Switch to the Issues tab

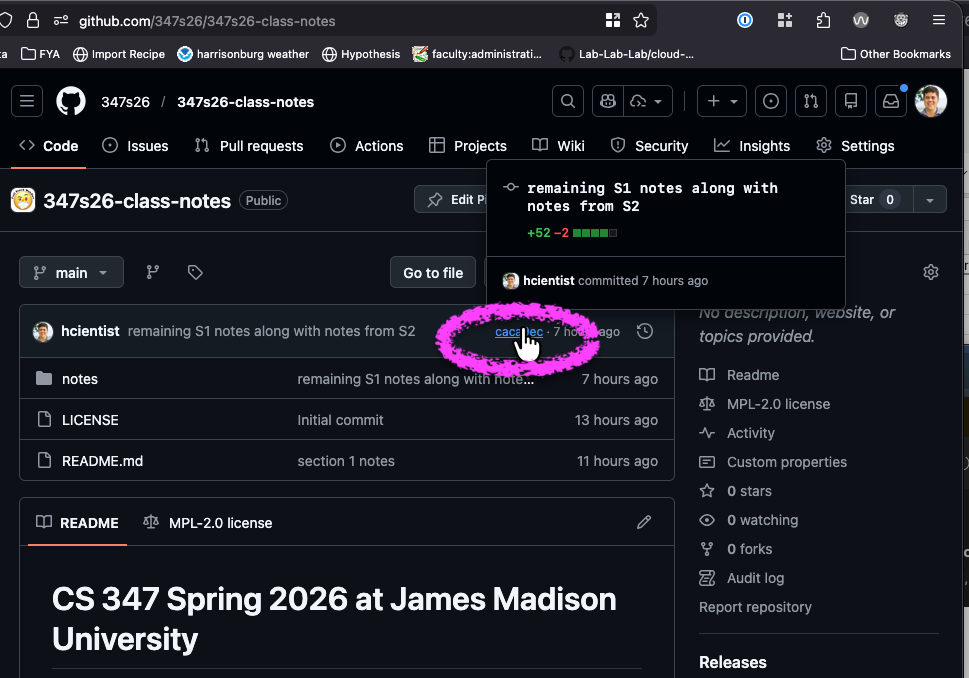[135, 146]
